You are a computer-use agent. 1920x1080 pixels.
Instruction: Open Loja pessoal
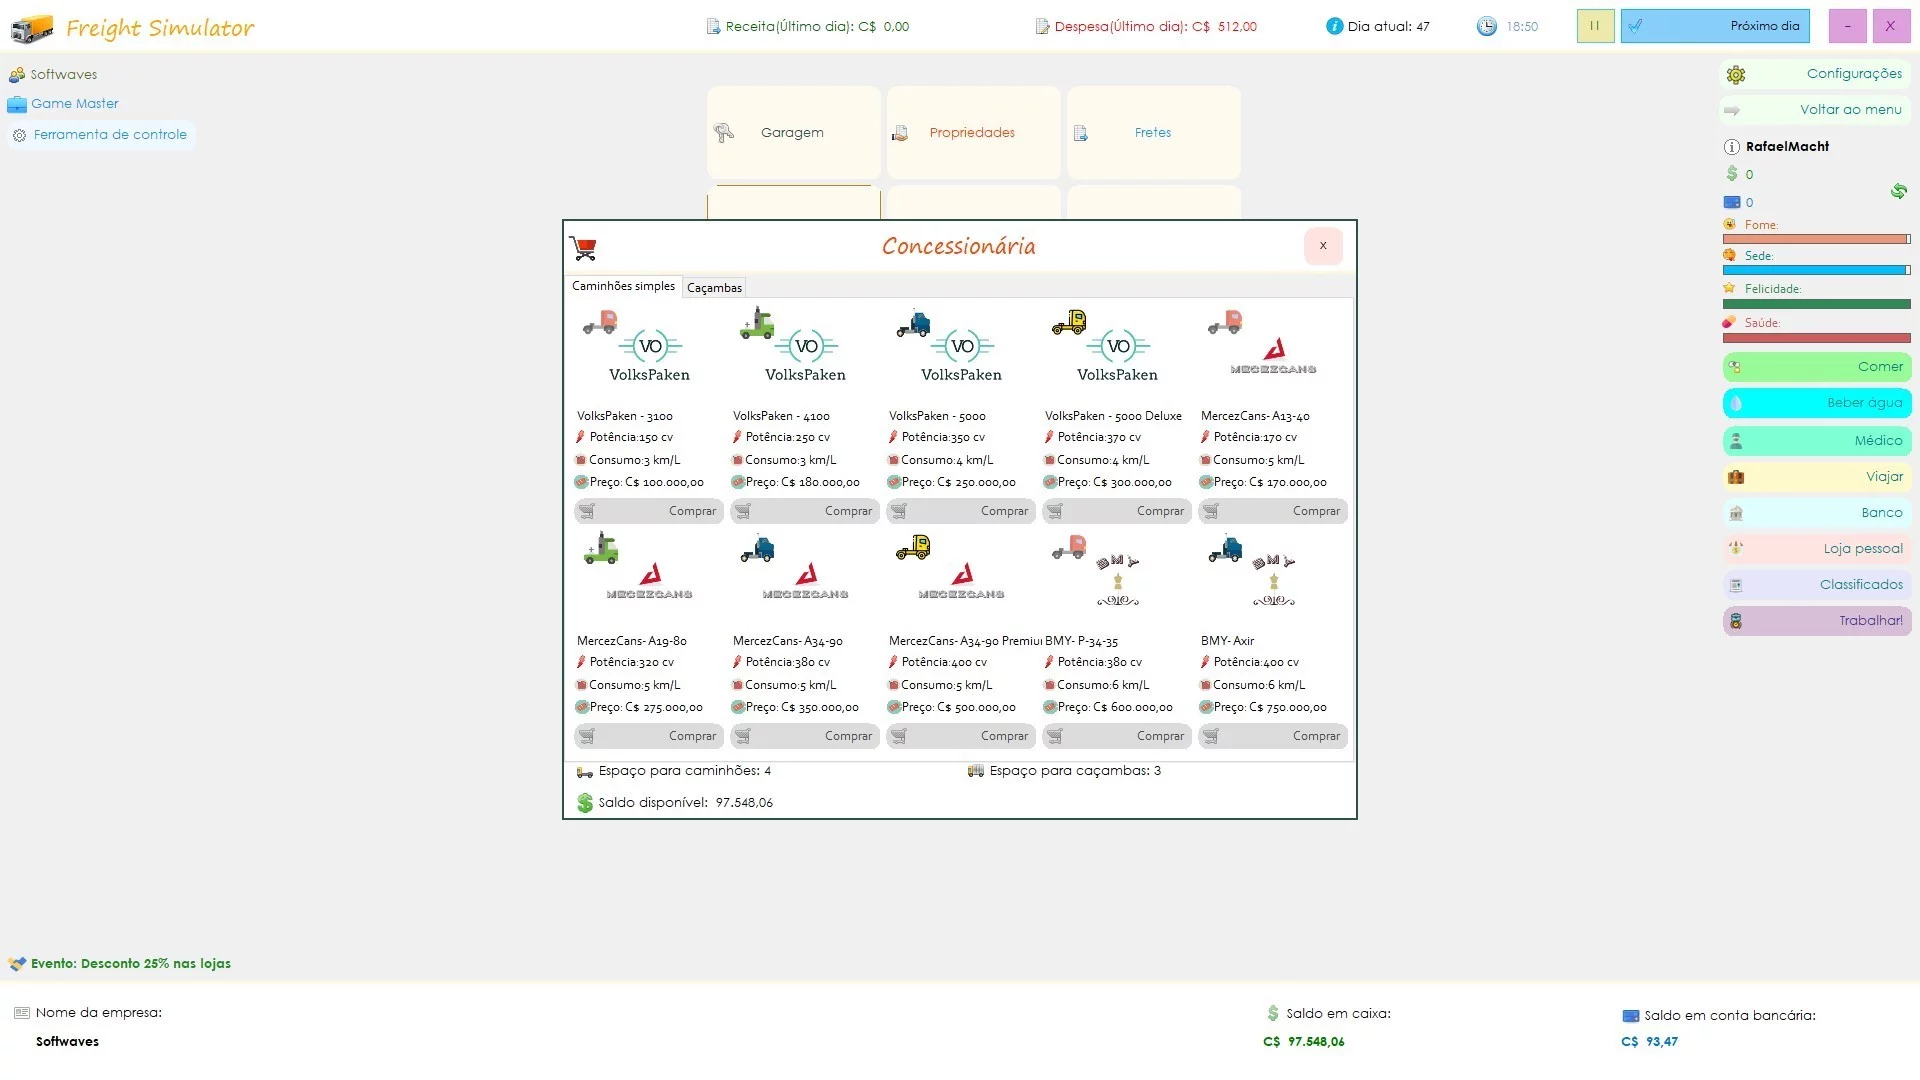[1817, 549]
